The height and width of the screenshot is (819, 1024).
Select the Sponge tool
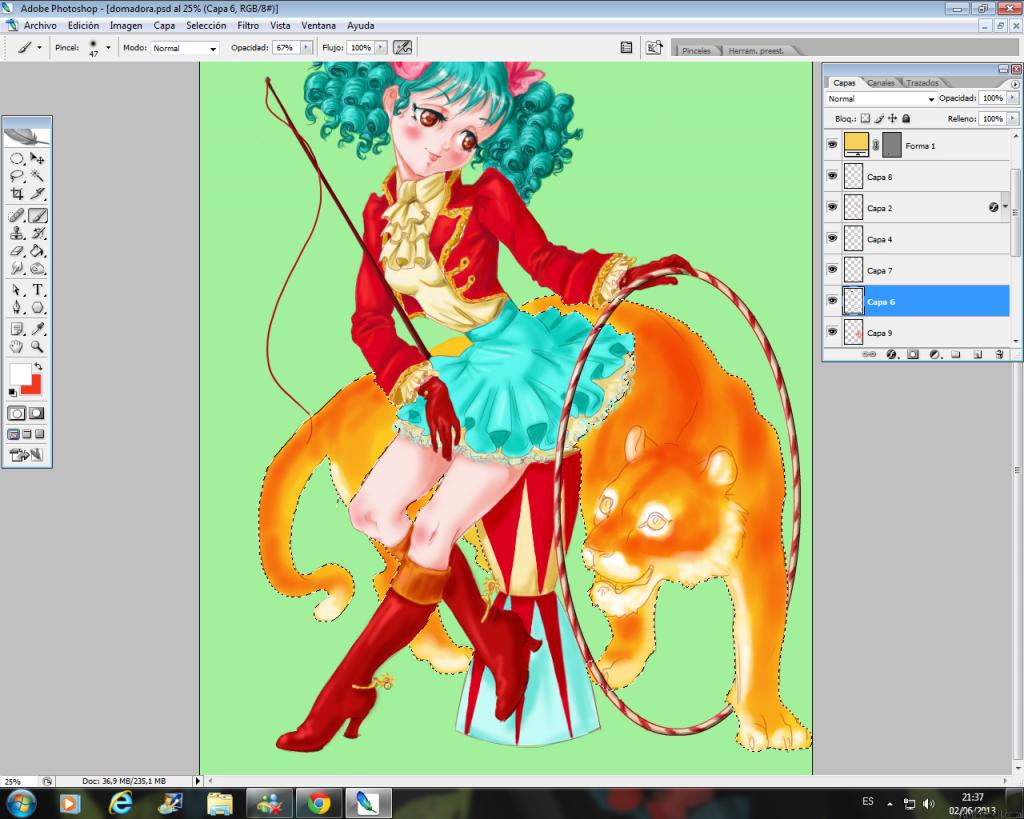(x=38, y=268)
